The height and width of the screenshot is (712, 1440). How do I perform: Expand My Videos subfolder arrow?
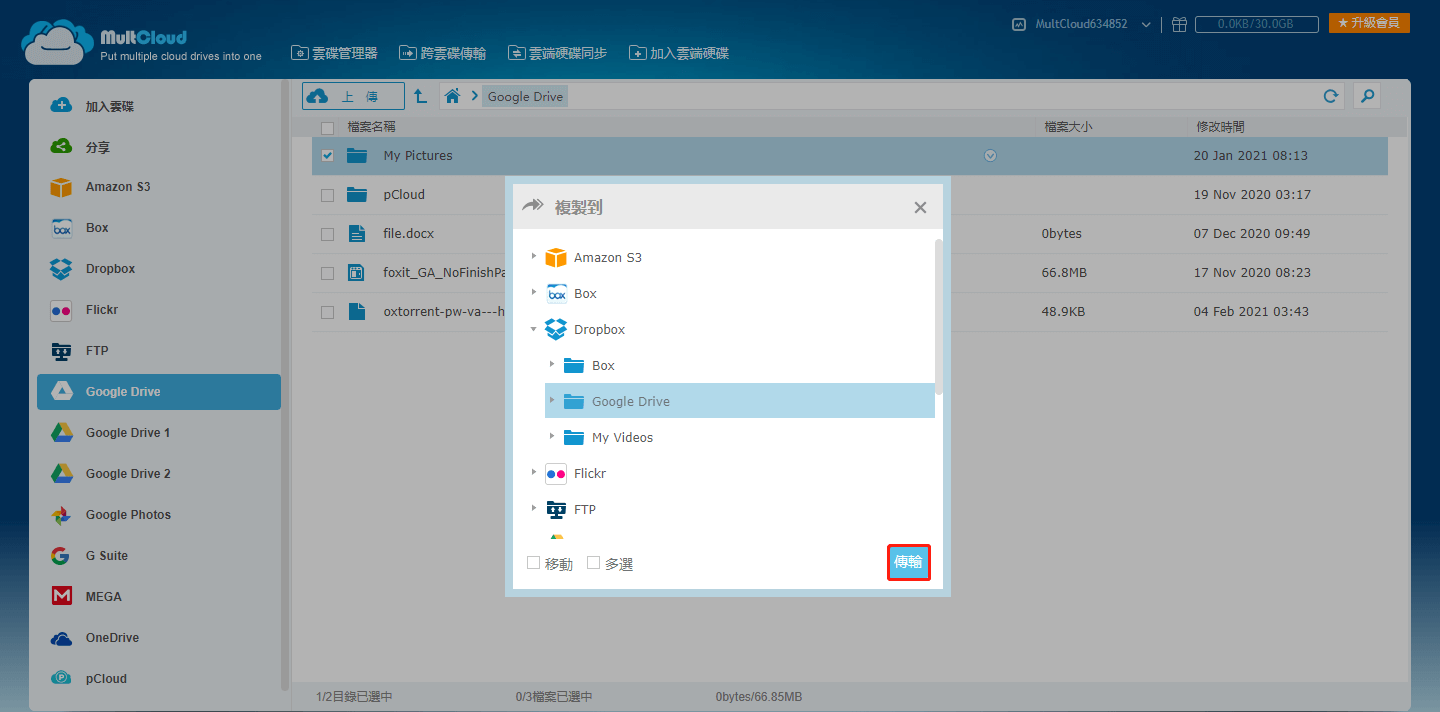552,437
